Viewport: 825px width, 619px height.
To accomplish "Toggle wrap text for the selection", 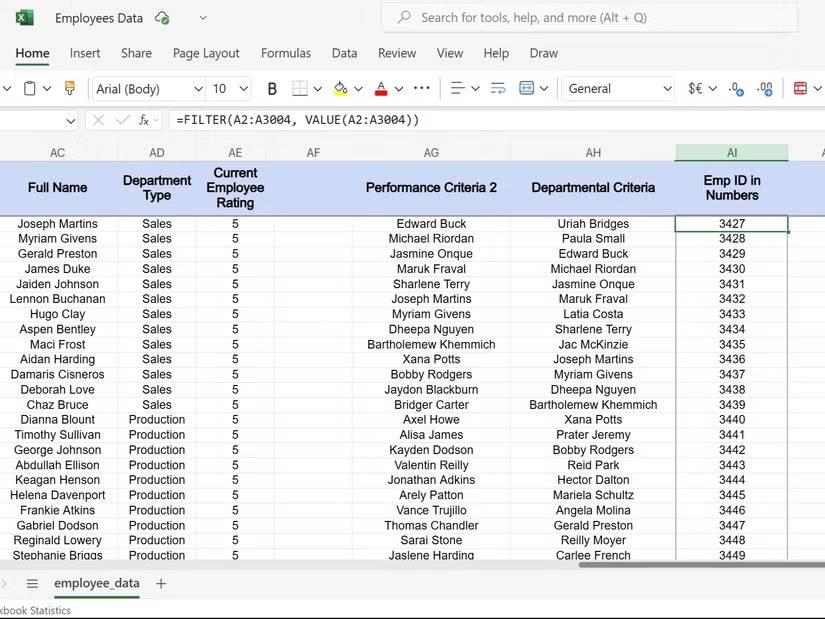I will 497,89.
